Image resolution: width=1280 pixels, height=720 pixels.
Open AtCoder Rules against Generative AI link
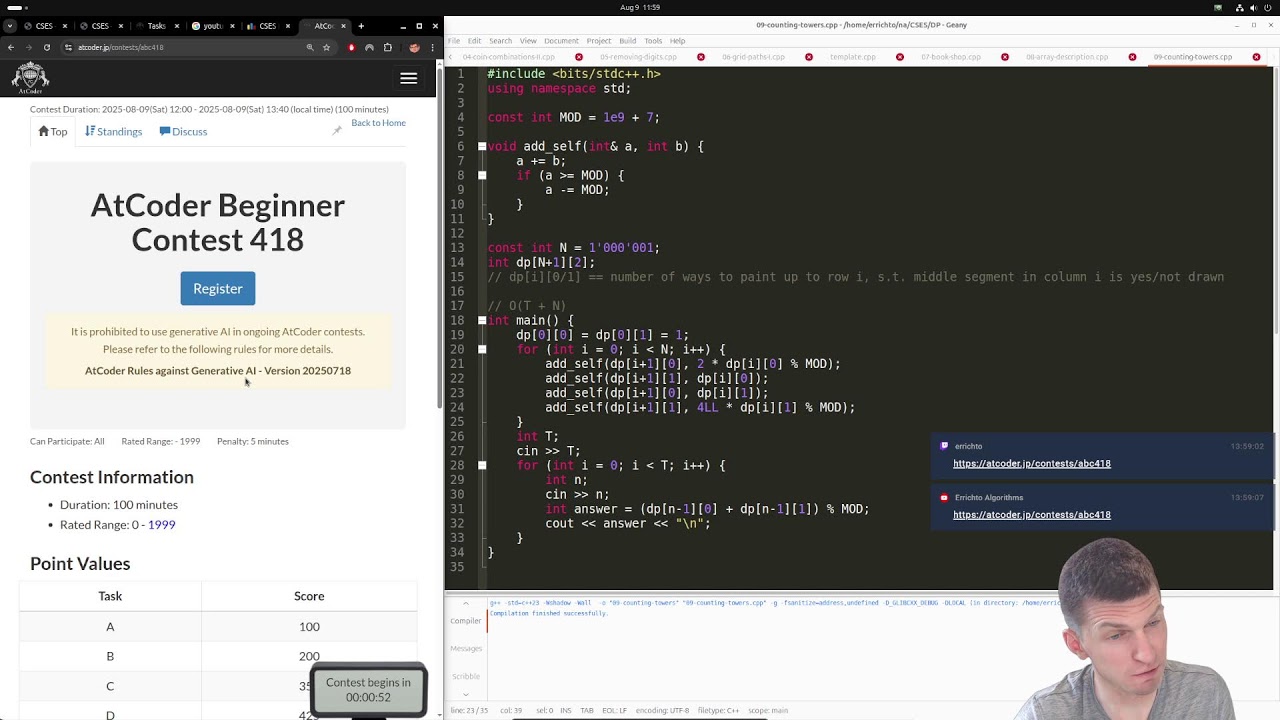pos(218,370)
